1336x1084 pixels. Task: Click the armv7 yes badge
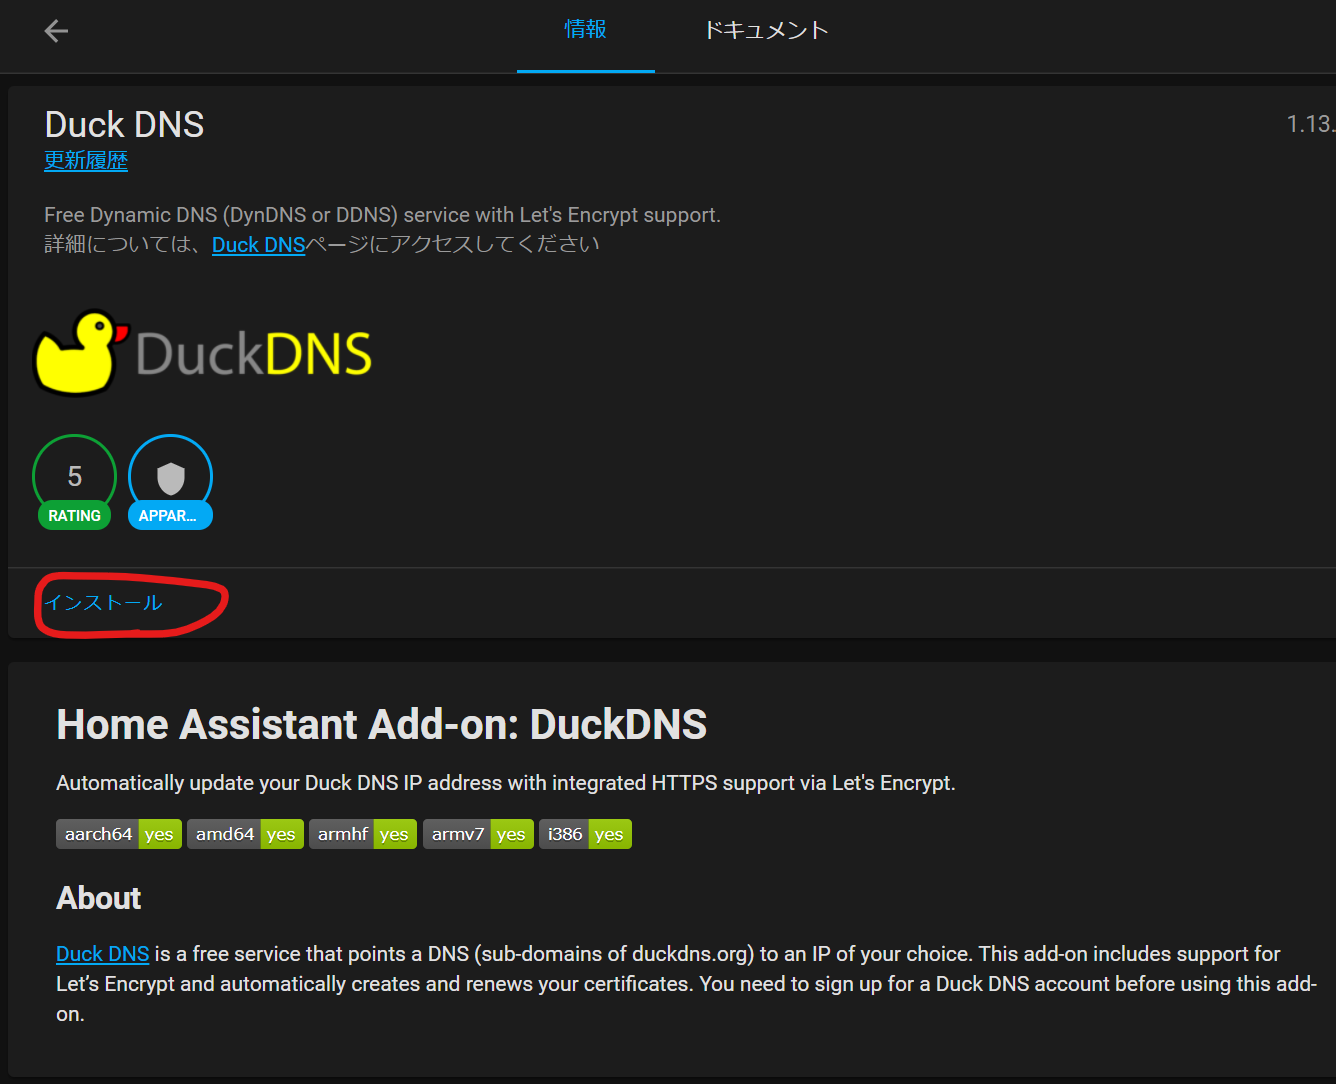point(478,834)
